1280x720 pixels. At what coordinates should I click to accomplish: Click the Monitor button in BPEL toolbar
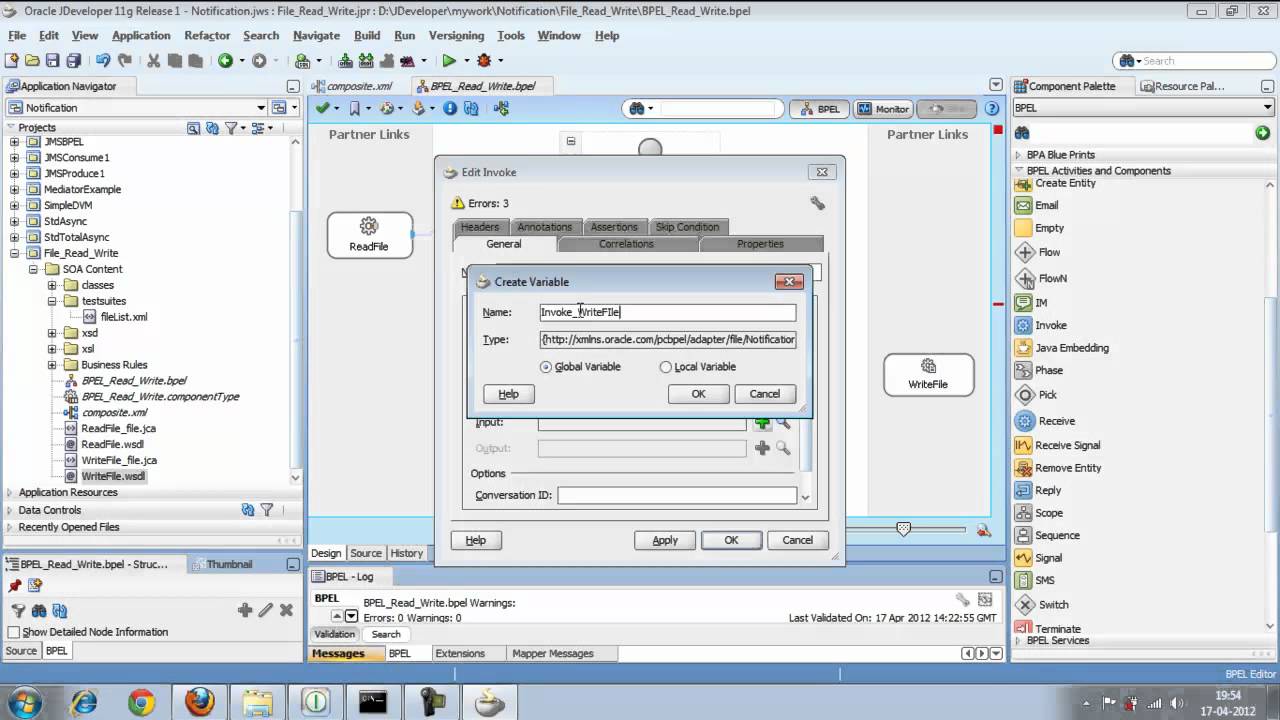[883, 109]
